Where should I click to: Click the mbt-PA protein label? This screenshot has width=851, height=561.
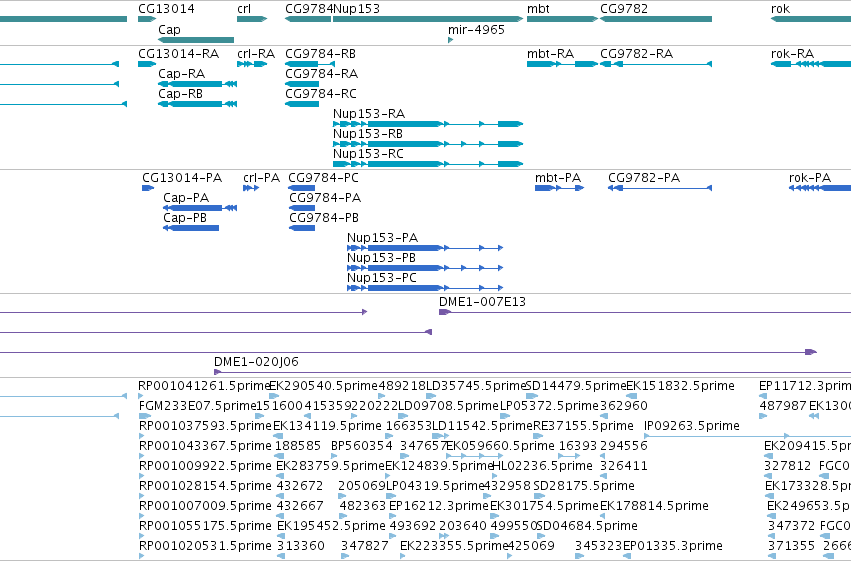[558, 178]
